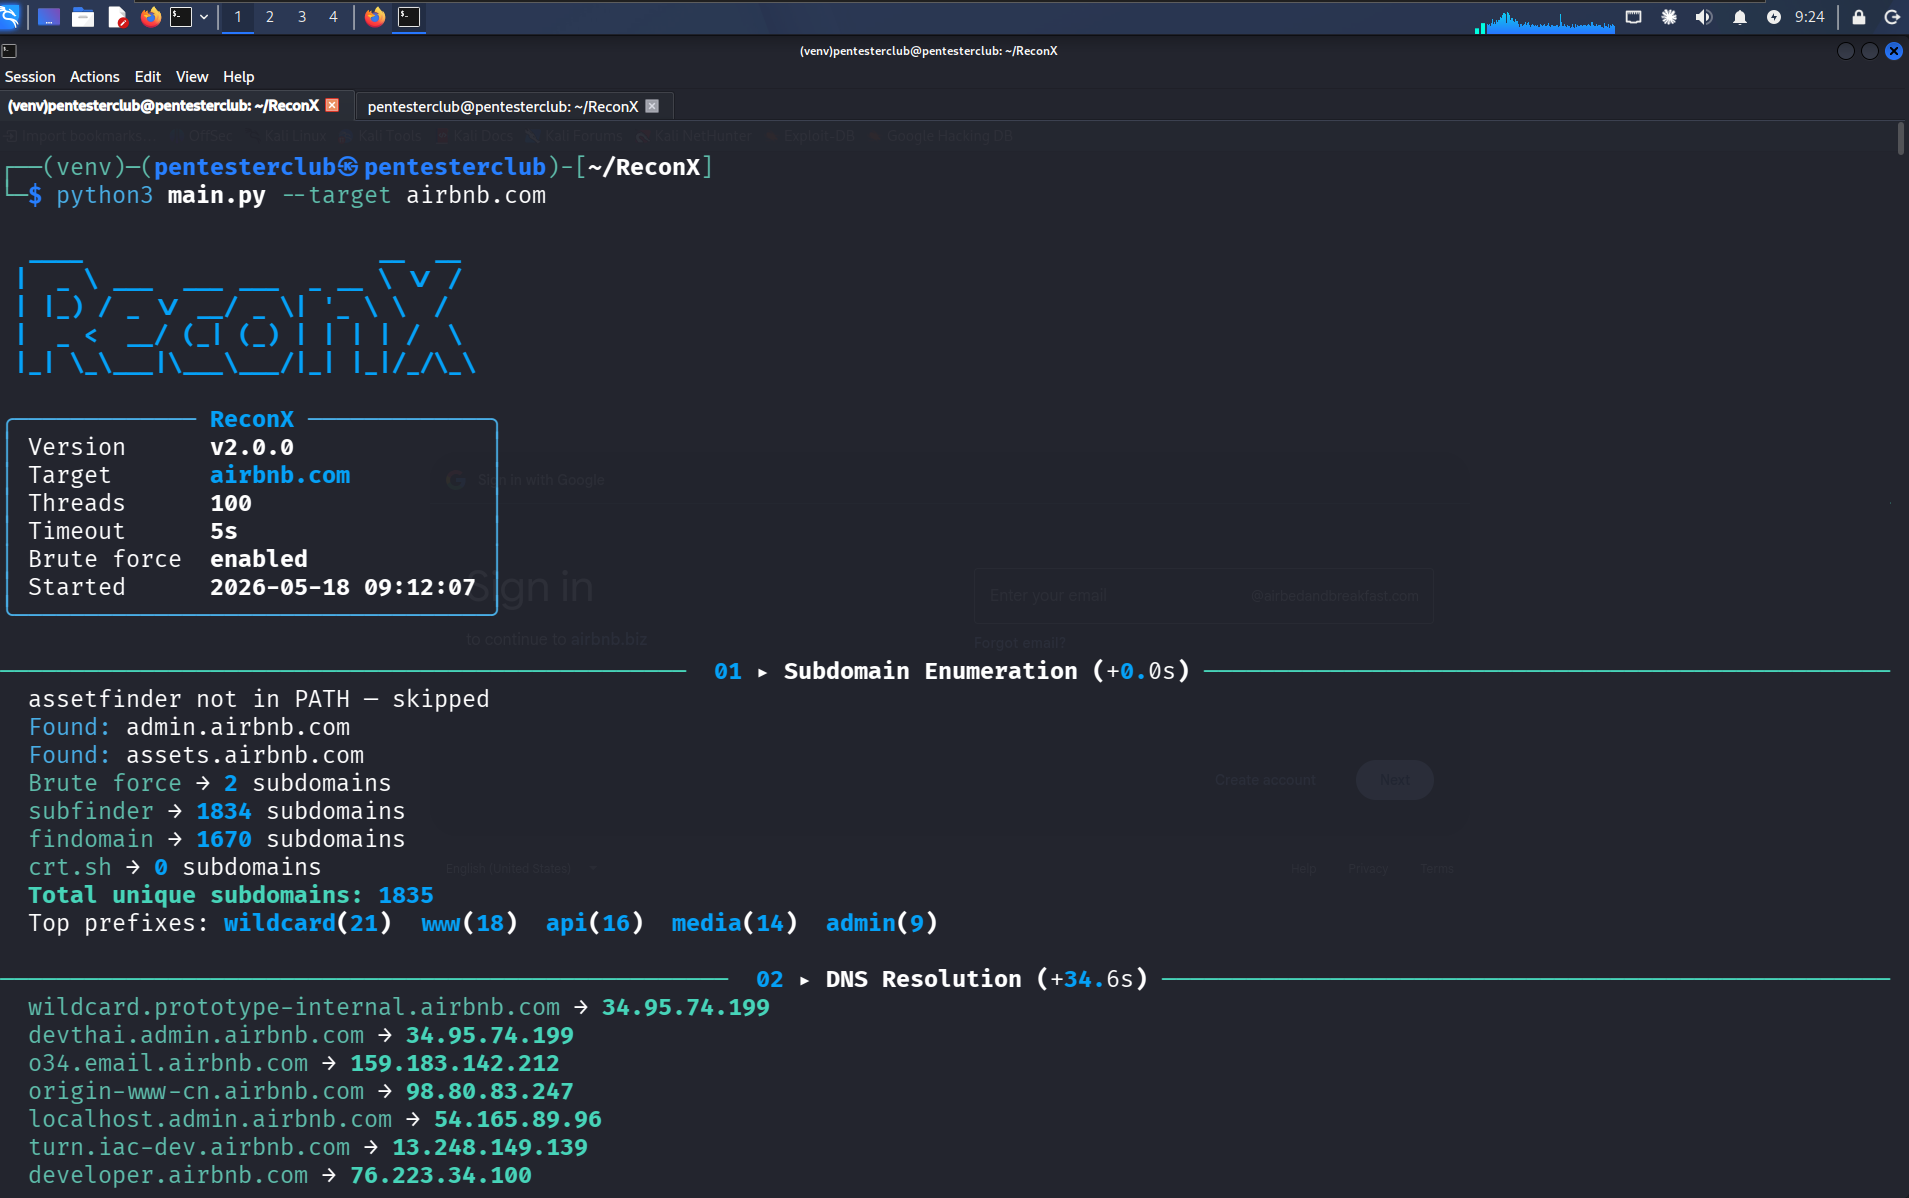
Task: Switch to workspace 3
Action: coord(302,17)
